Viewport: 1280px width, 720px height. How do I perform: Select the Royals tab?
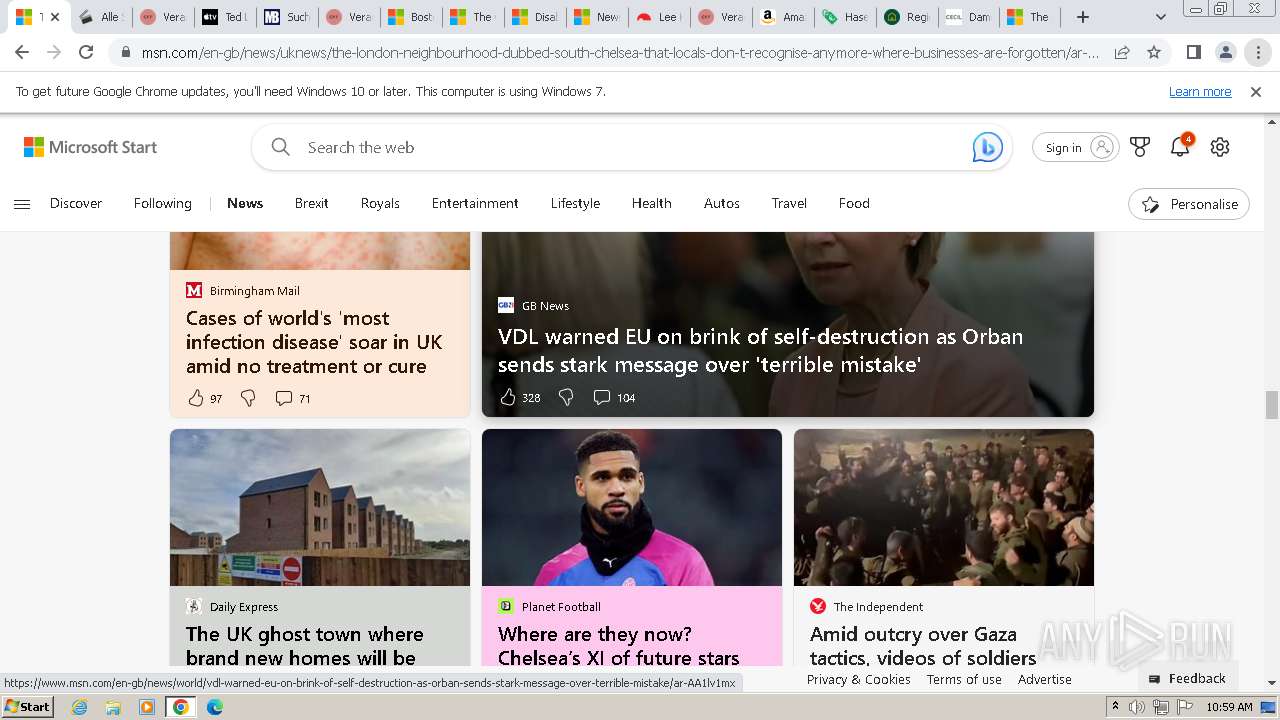(380, 203)
